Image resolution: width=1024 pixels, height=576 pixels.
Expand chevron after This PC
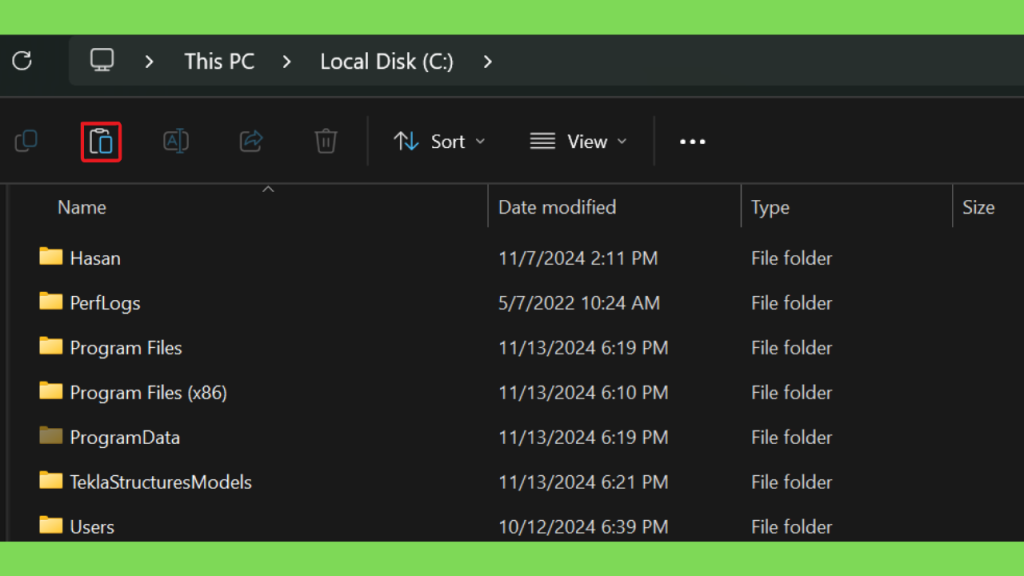point(287,62)
